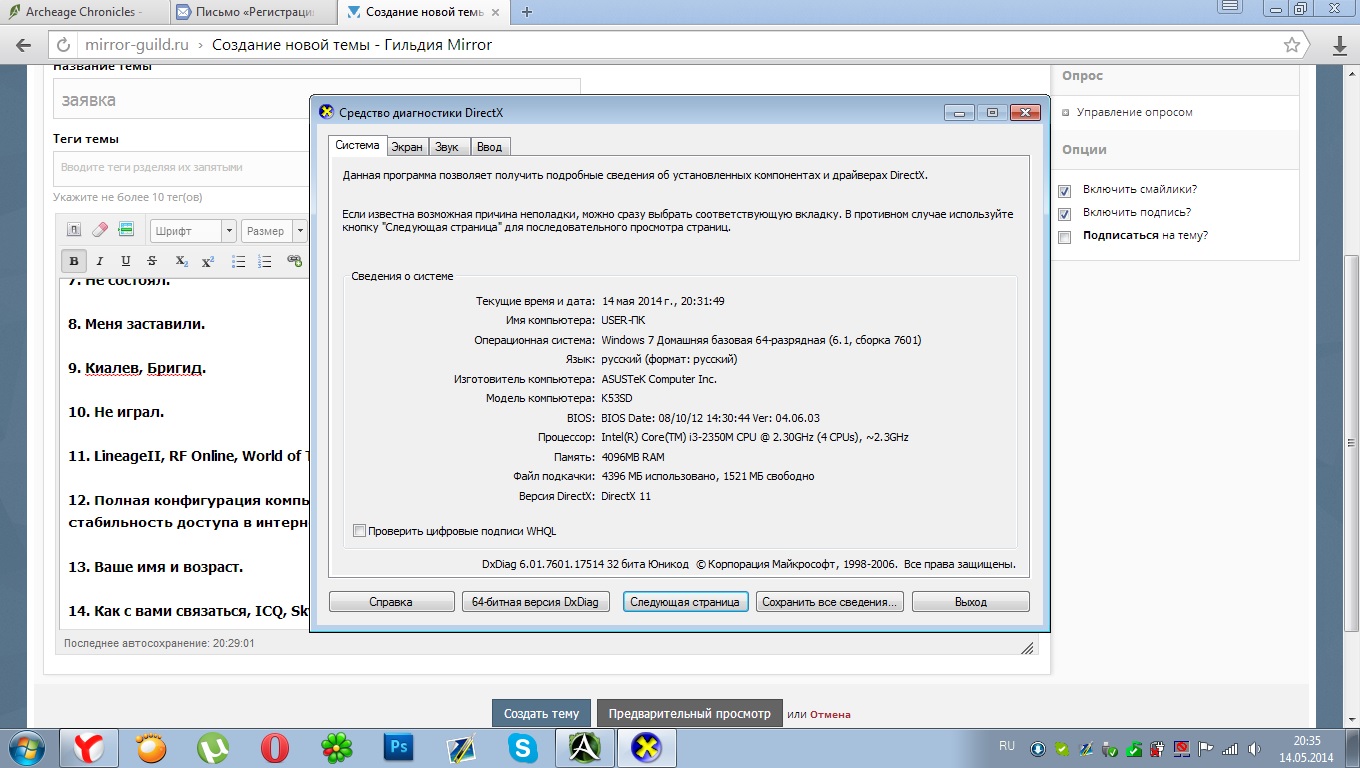Apply strikethrough in the editor toolbar
This screenshot has height=768, width=1360.
[x=152, y=261]
